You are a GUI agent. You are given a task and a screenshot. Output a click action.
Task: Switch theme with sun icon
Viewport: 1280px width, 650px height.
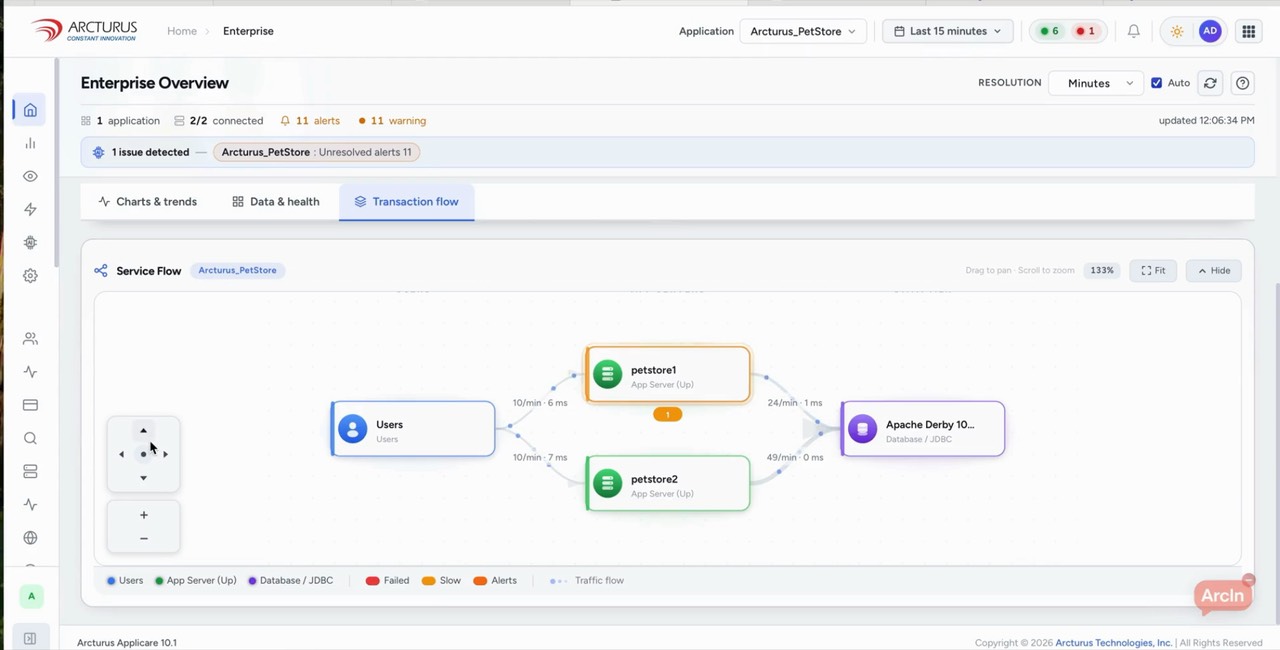(x=1177, y=31)
